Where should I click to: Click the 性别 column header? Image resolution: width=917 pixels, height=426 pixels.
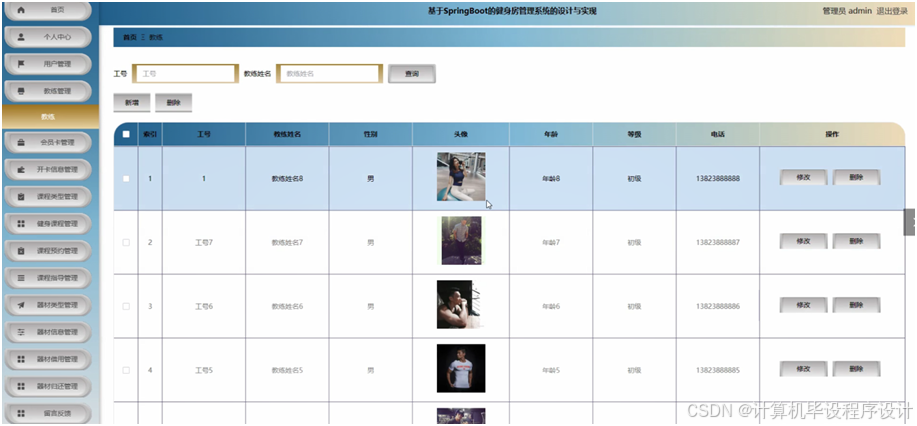370,134
